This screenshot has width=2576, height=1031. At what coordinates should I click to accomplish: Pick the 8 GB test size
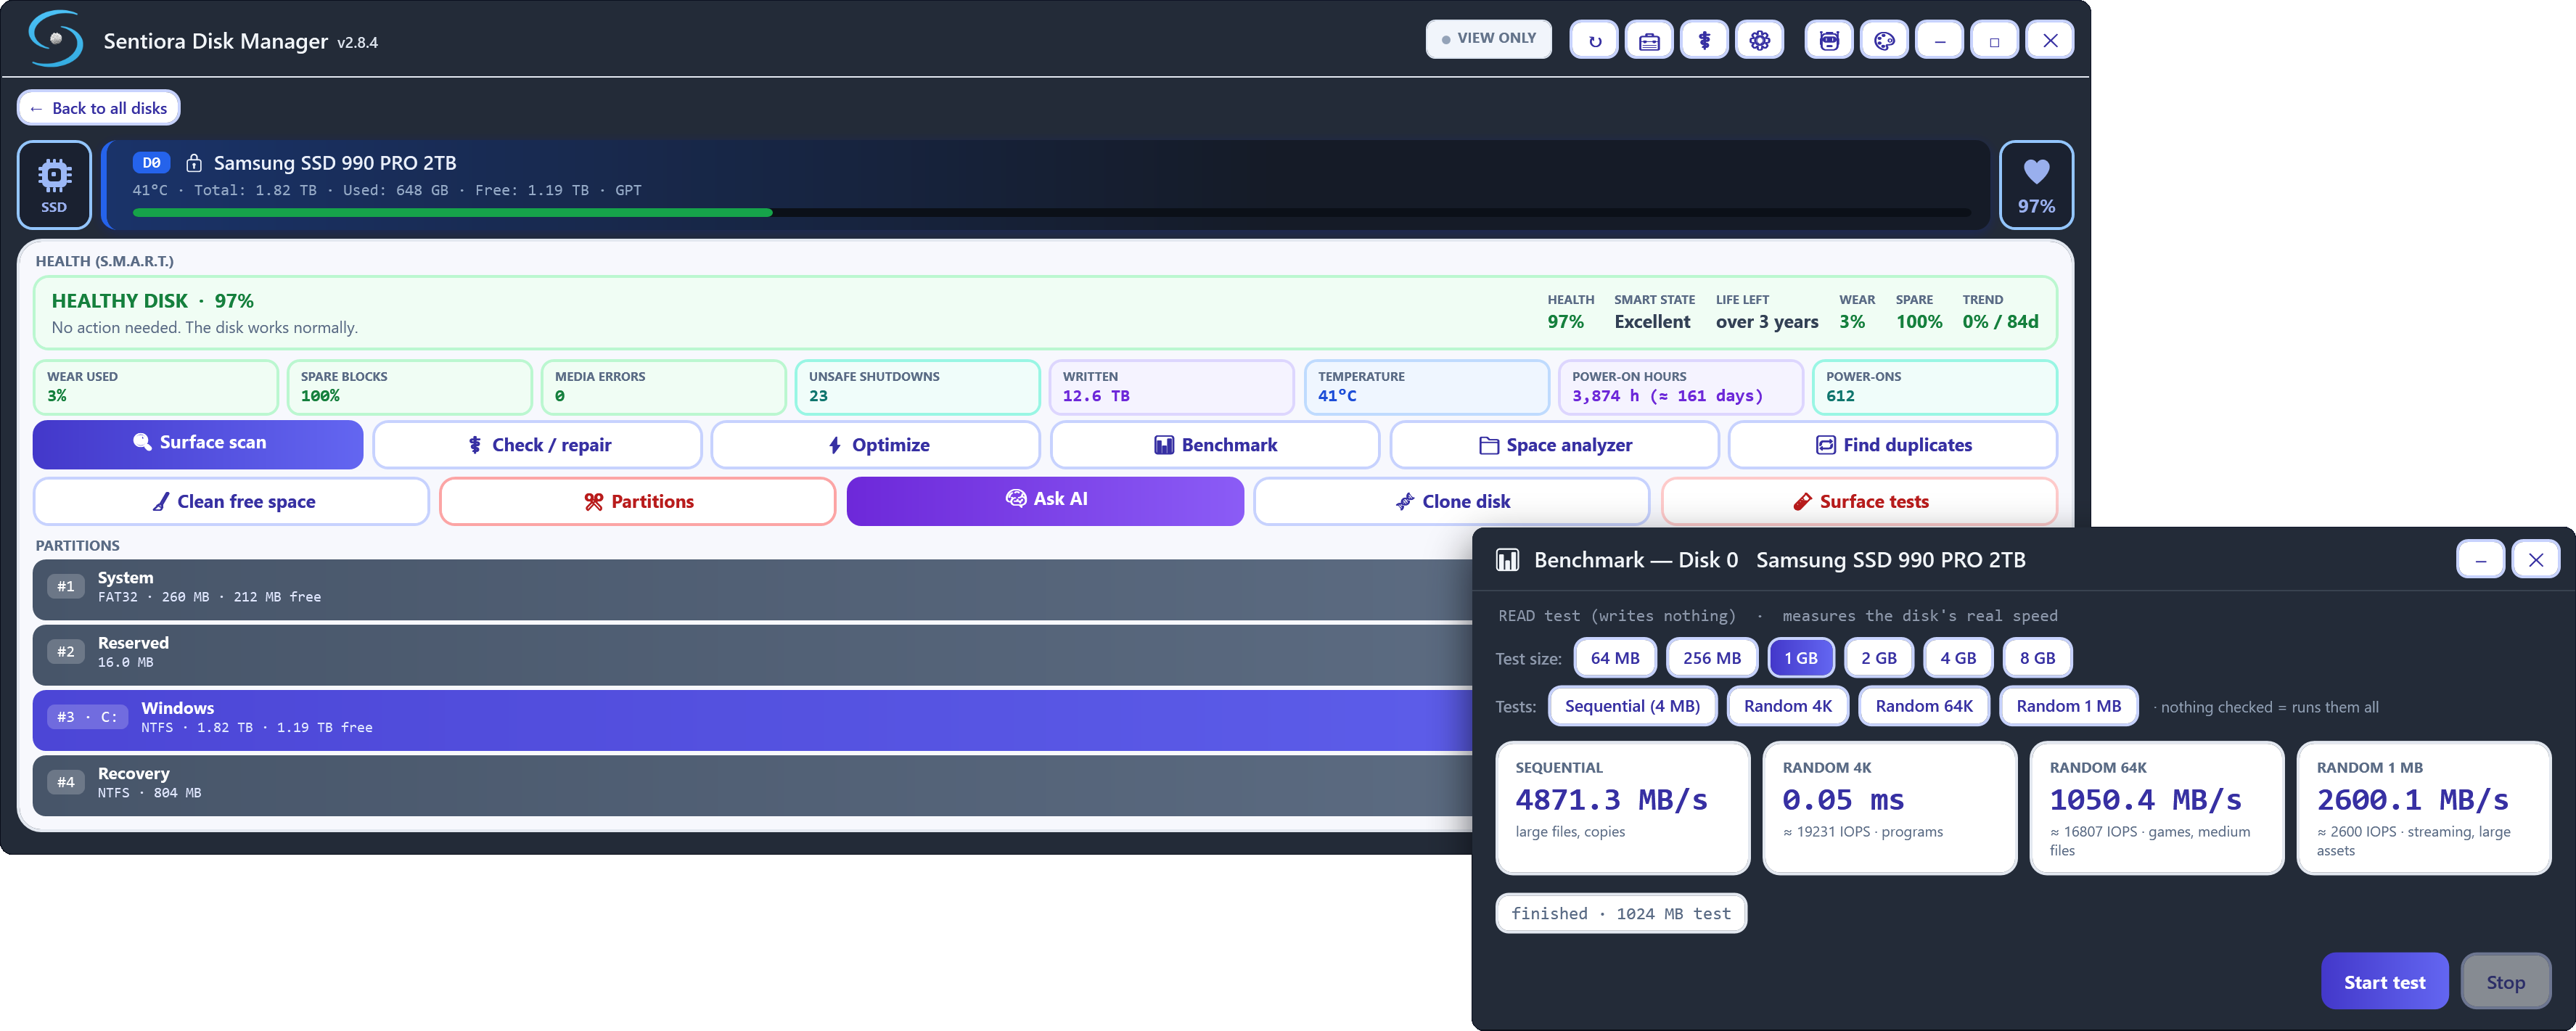[x=2037, y=658]
